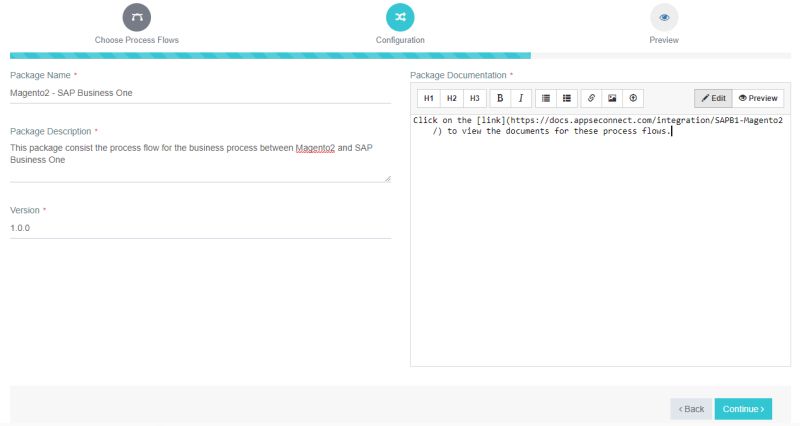Click the 'Package Name' field label

pos(40,75)
